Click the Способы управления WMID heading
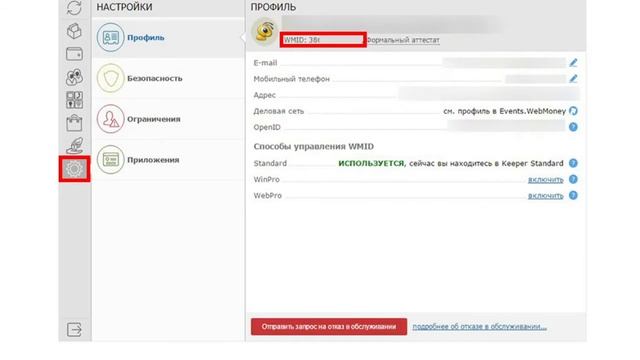The image size is (640, 360). pyautogui.click(x=313, y=146)
